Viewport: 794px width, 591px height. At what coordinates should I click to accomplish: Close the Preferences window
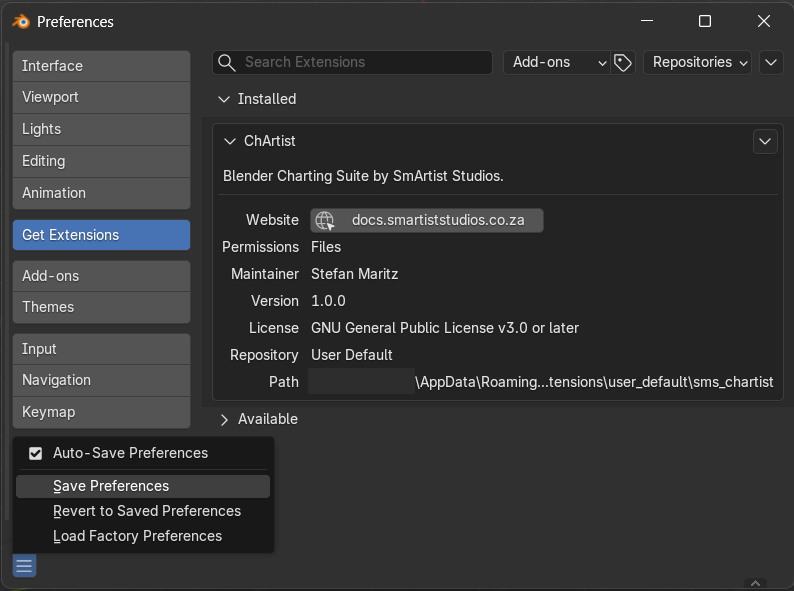[764, 21]
